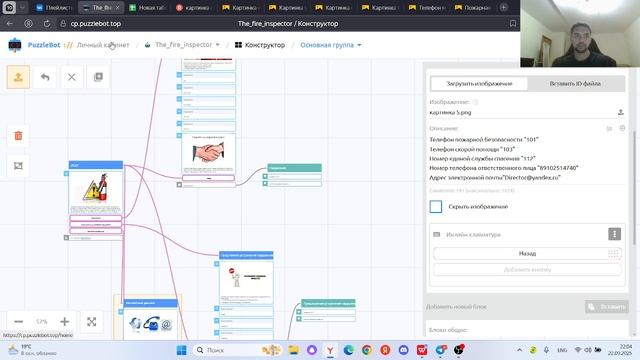Open a new browser tab with the plus
Image resolution: width=640 pixels, height=360 pixels.
coord(504,7)
